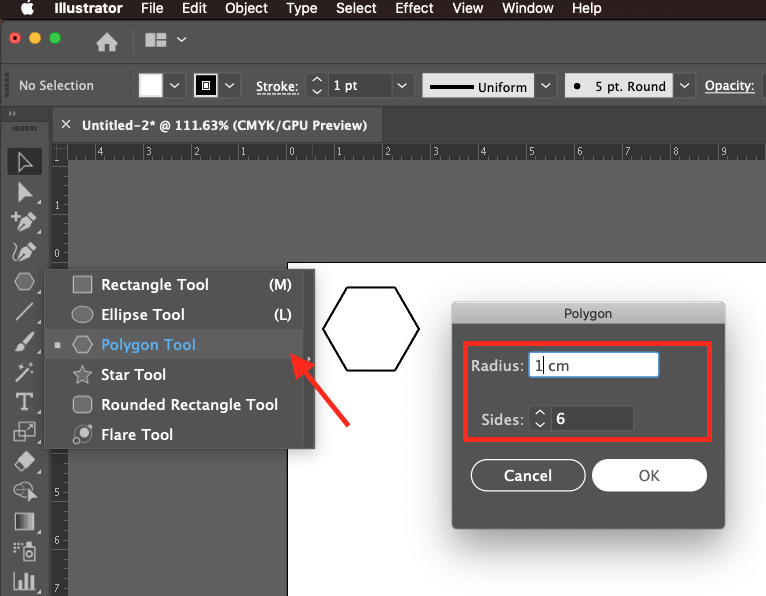Go to the Home screen icon
Image resolution: width=766 pixels, height=596 pixels.
(106, 41)
